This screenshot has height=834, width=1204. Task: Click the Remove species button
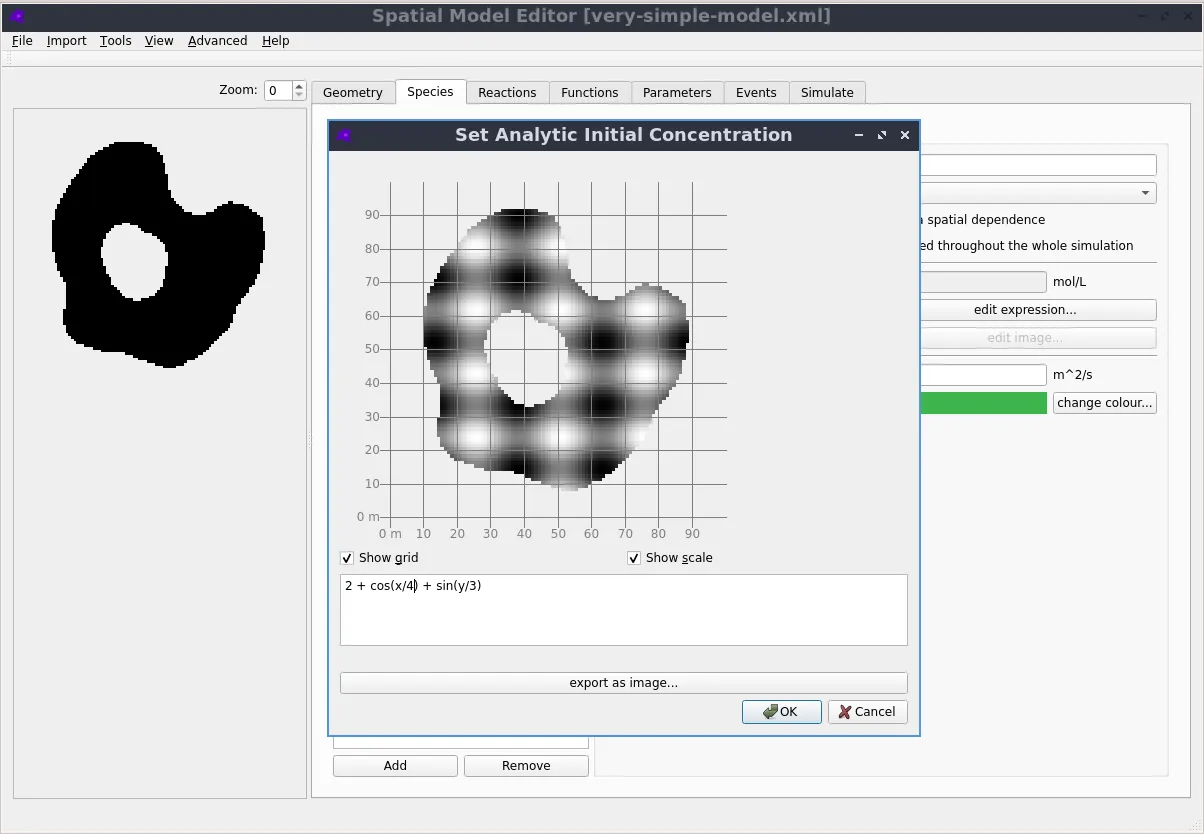[x=526, y=766]
